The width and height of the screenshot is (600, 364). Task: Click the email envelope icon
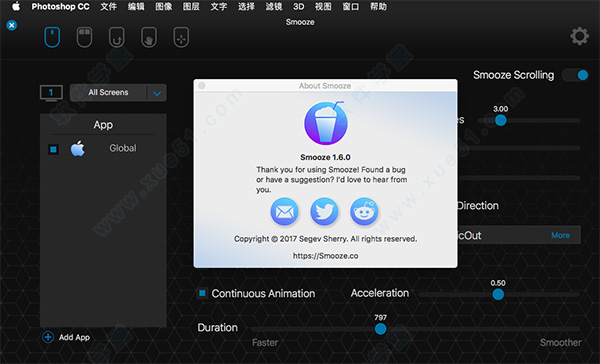pyautogui.click(x=284, y=211)
